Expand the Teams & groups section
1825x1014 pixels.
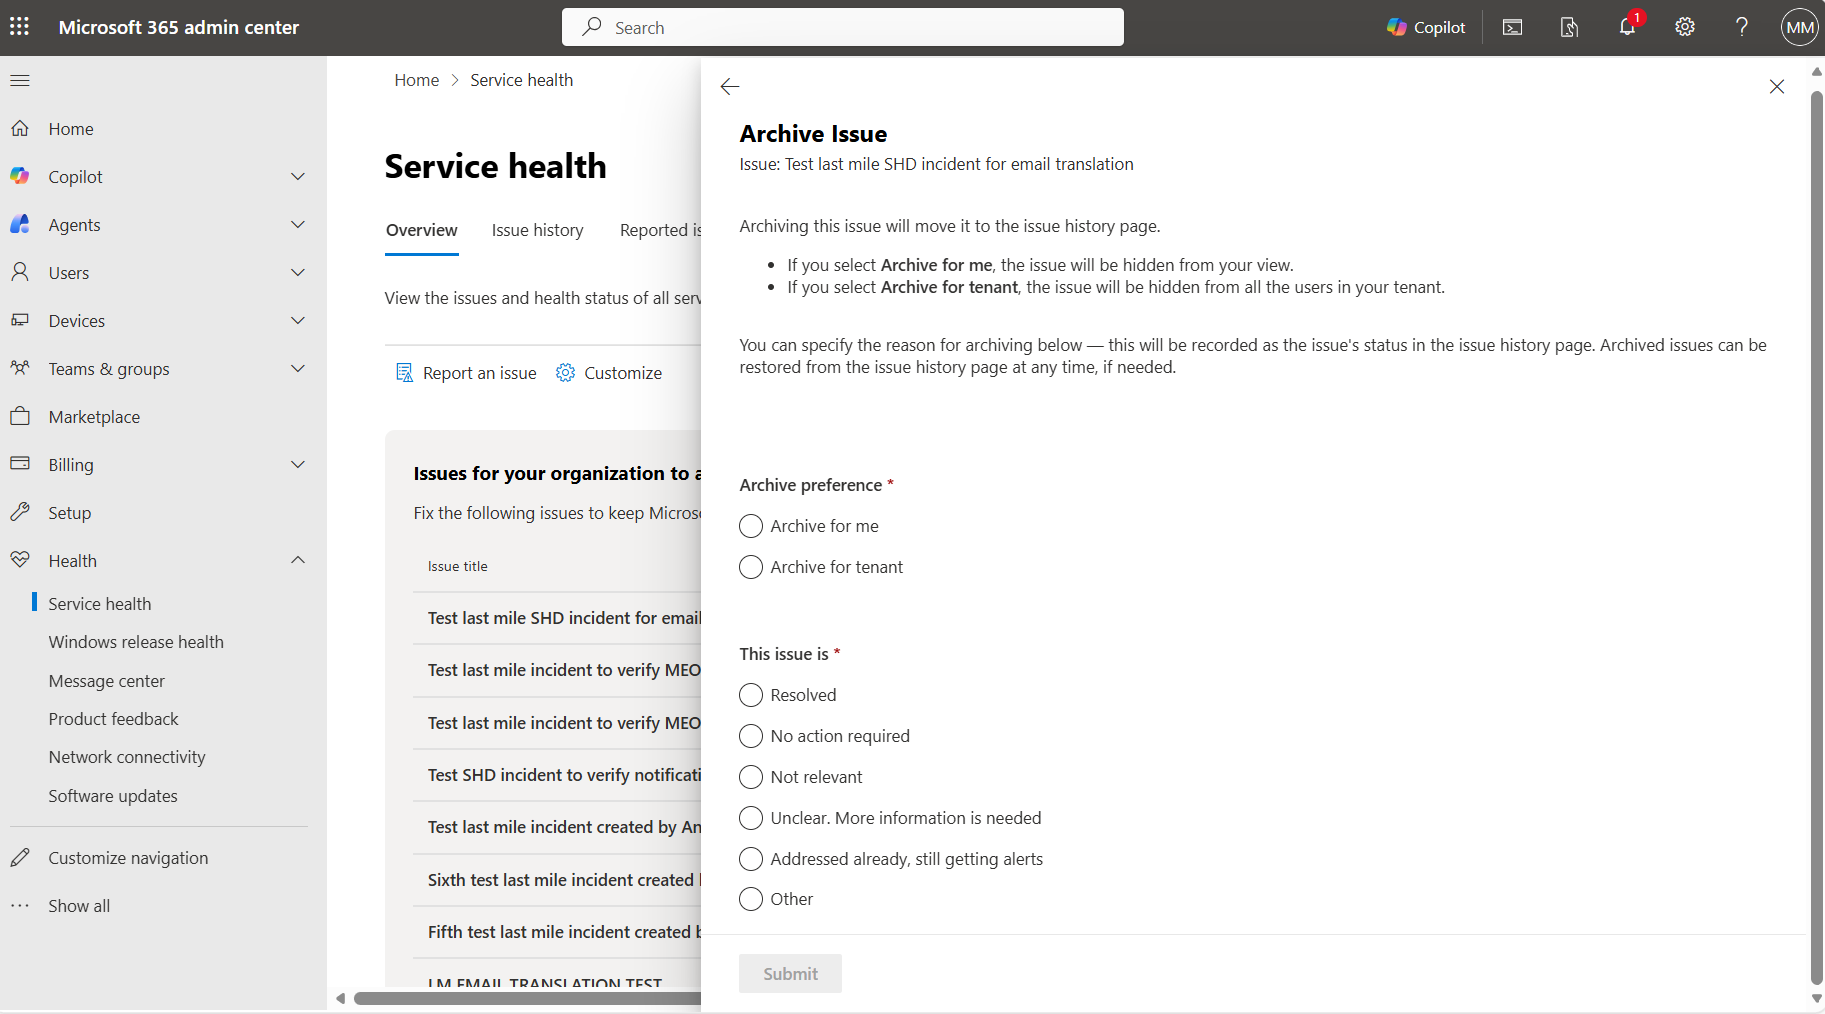coord(297,368)
